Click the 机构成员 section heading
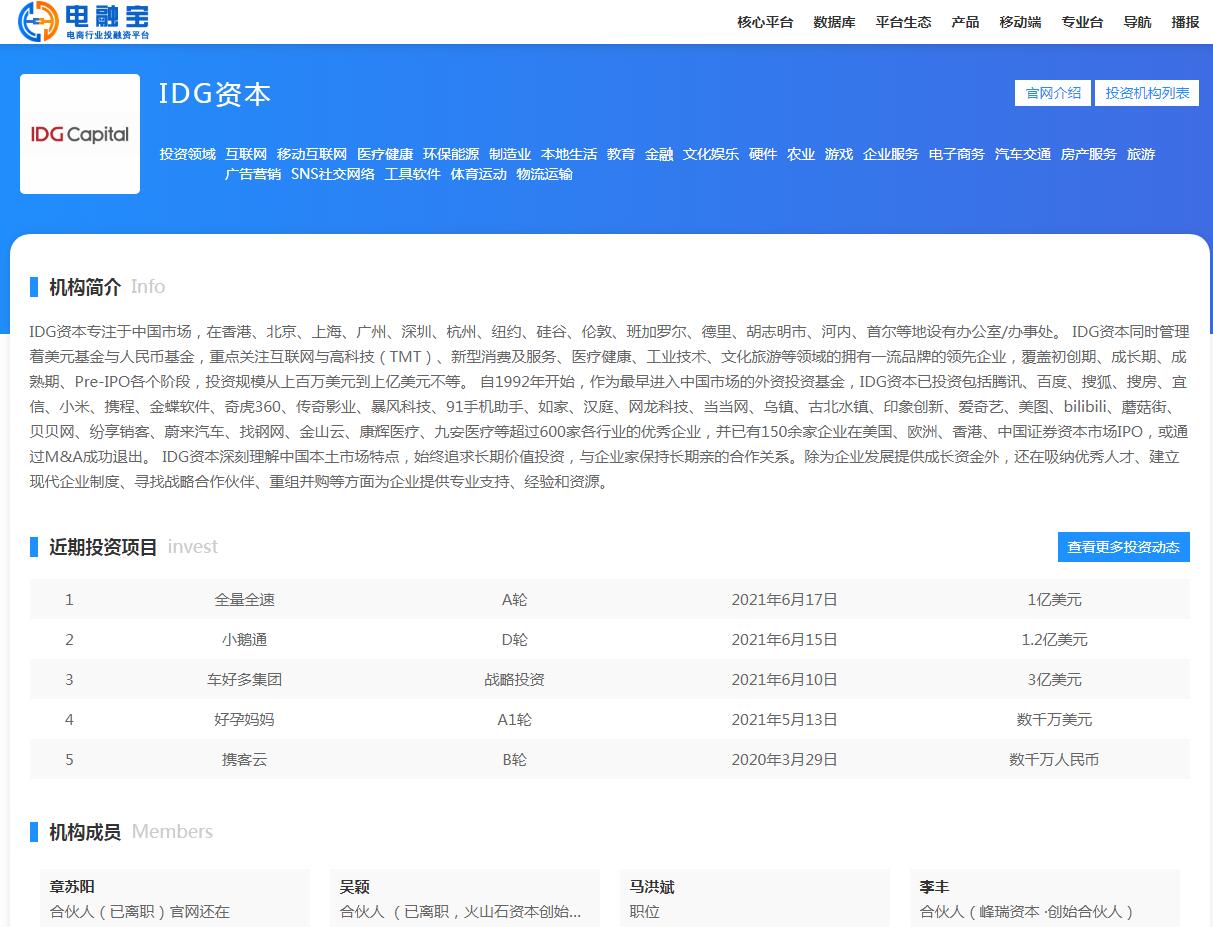Screen dimensions: 1213x927 coord(85,832)
